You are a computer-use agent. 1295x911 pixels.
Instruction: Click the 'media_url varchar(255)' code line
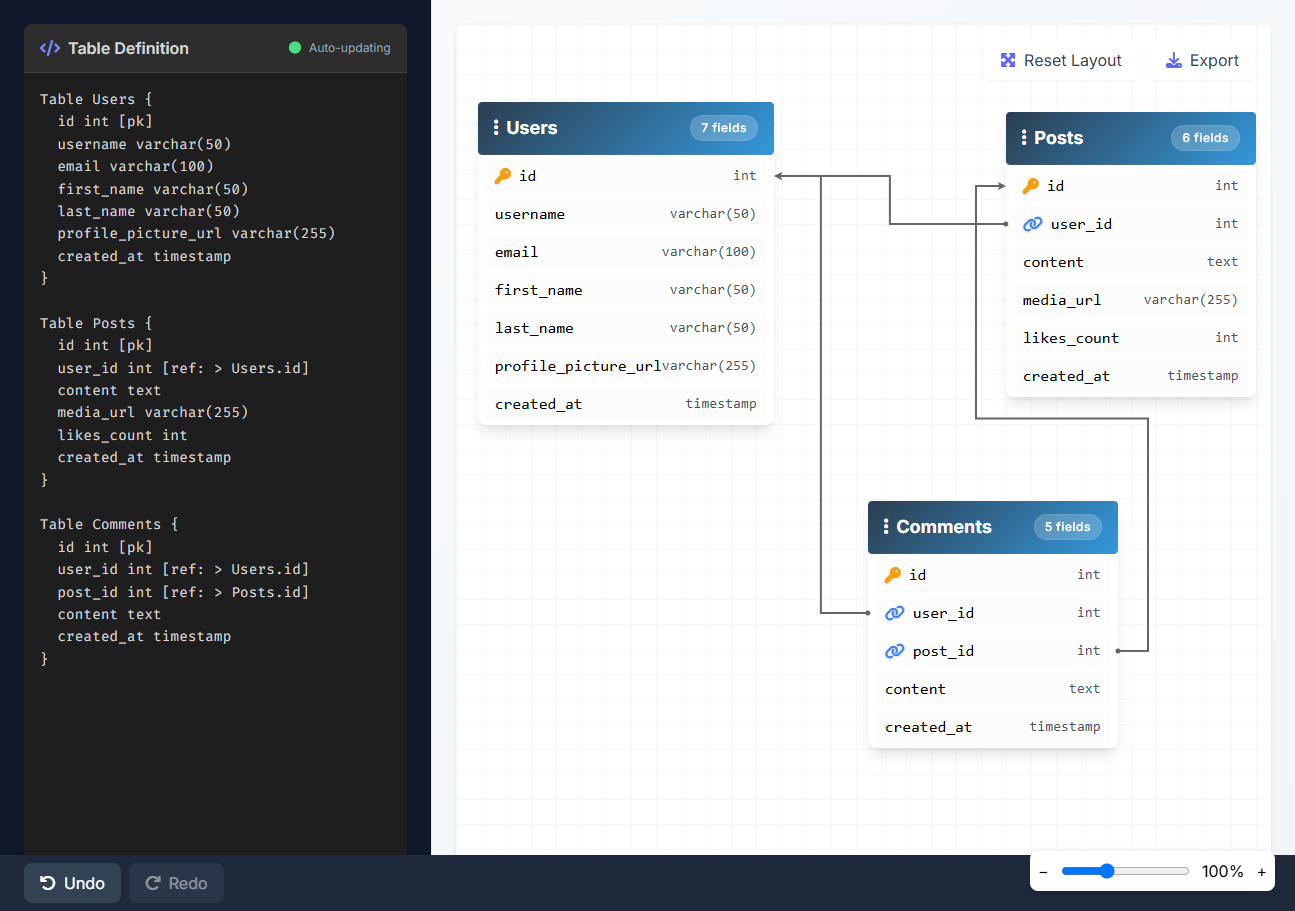coord(153,412)
